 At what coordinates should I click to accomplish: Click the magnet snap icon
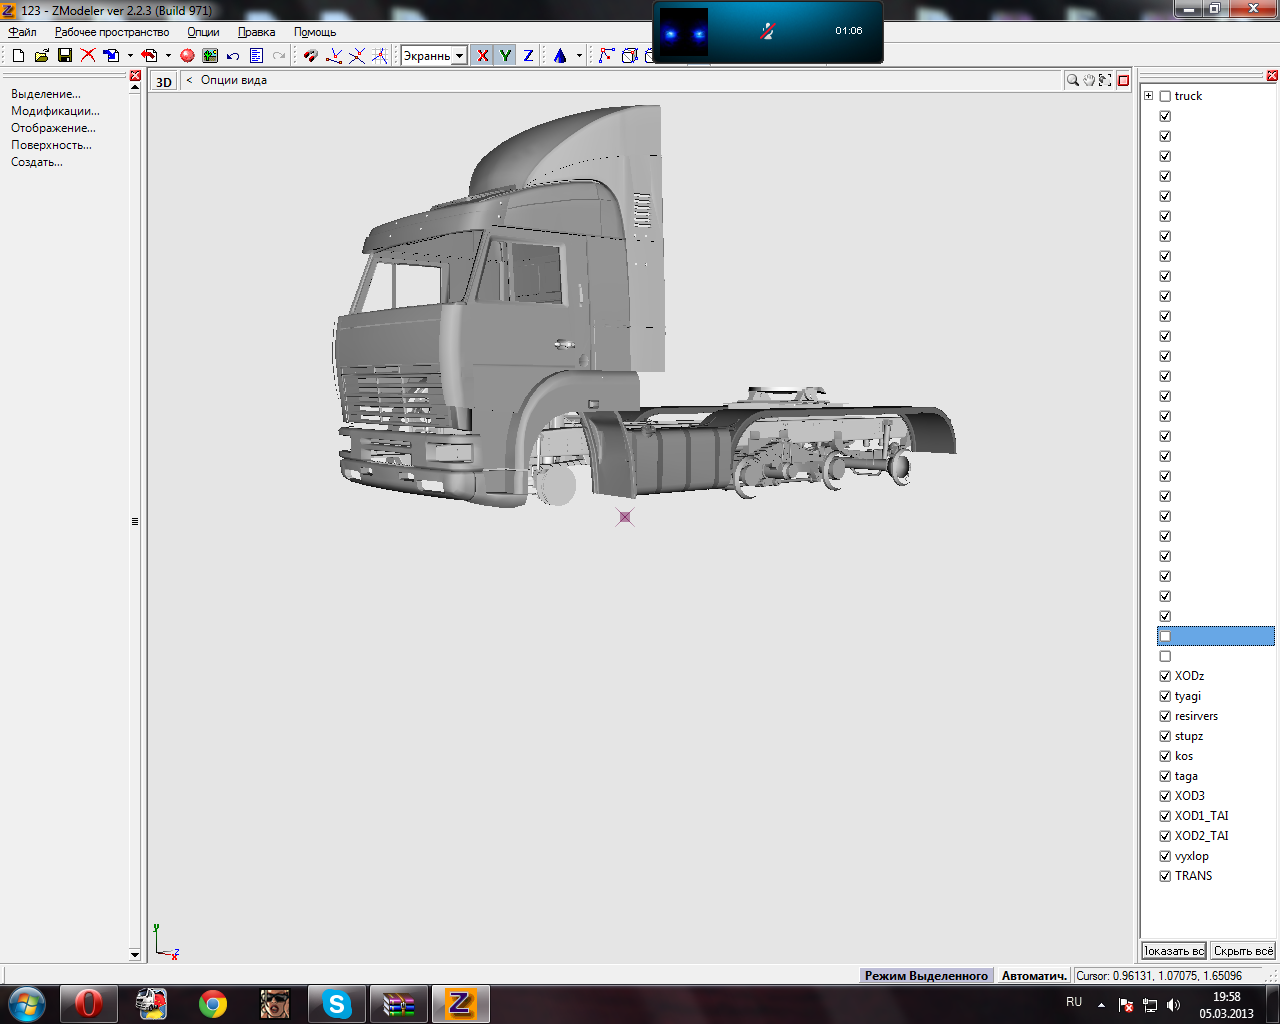(x=310, y=56)
